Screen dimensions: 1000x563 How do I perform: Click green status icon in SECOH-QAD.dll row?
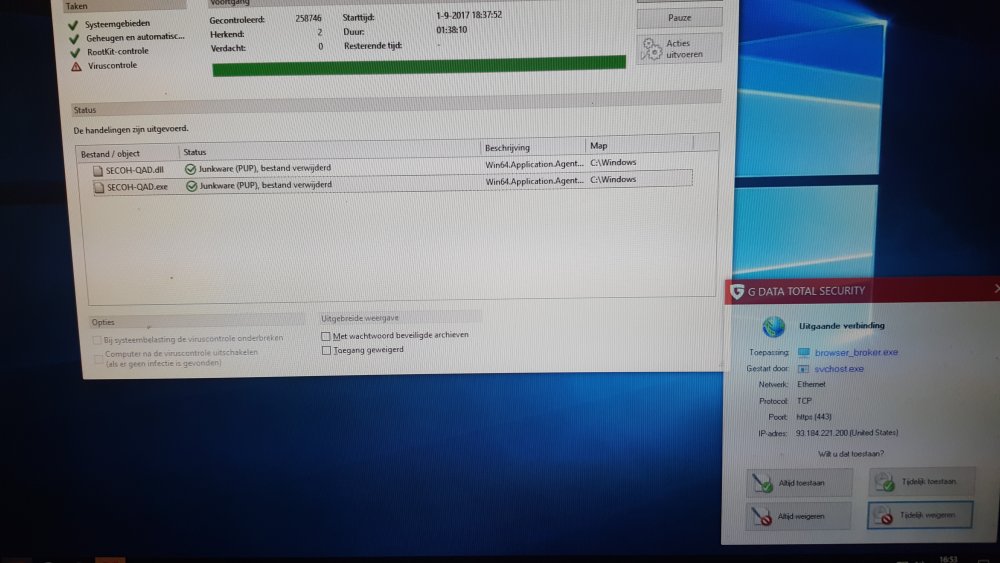(190, 169)
